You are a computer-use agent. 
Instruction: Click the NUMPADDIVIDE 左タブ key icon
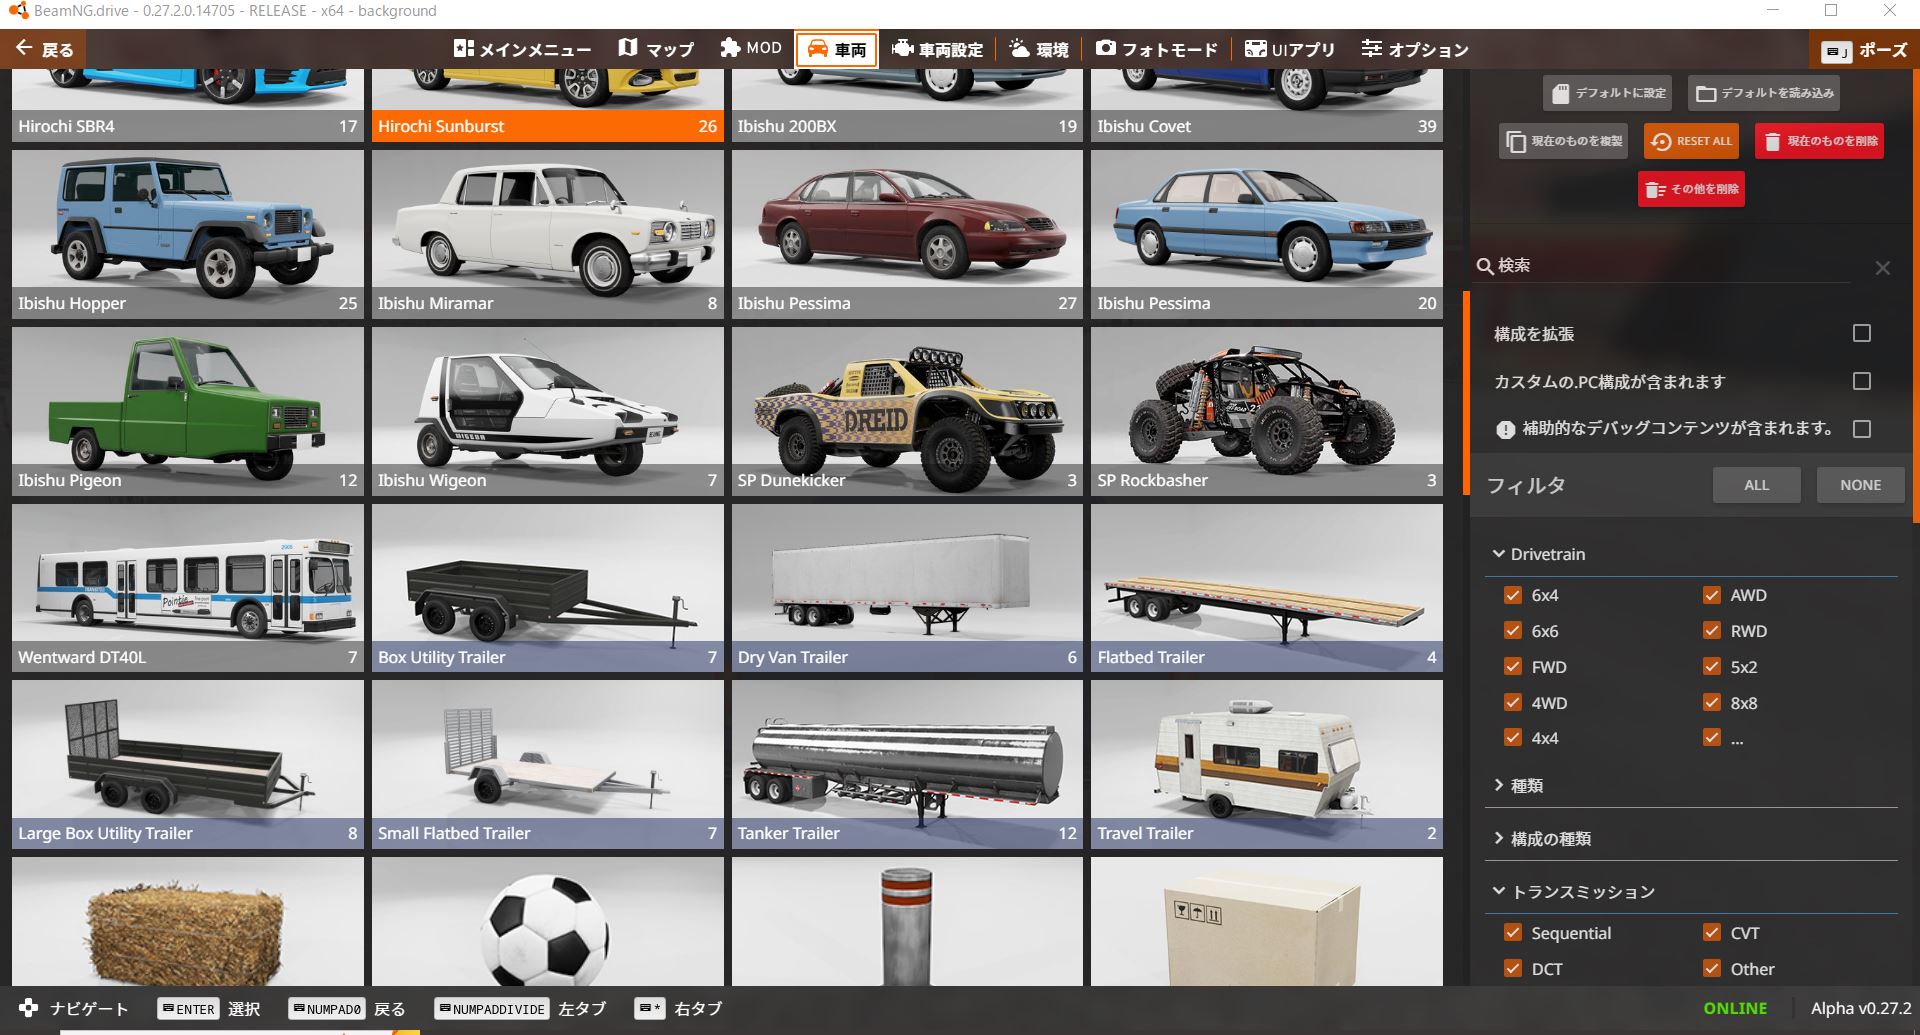(x=492, y=1009)
